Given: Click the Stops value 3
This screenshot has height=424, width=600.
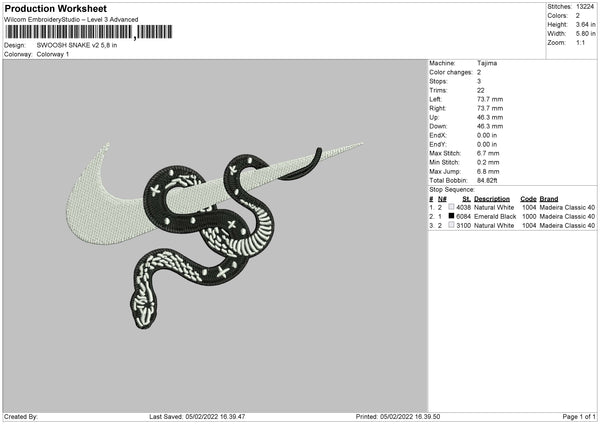Looking at the screenshot, I should pos(479,81).
